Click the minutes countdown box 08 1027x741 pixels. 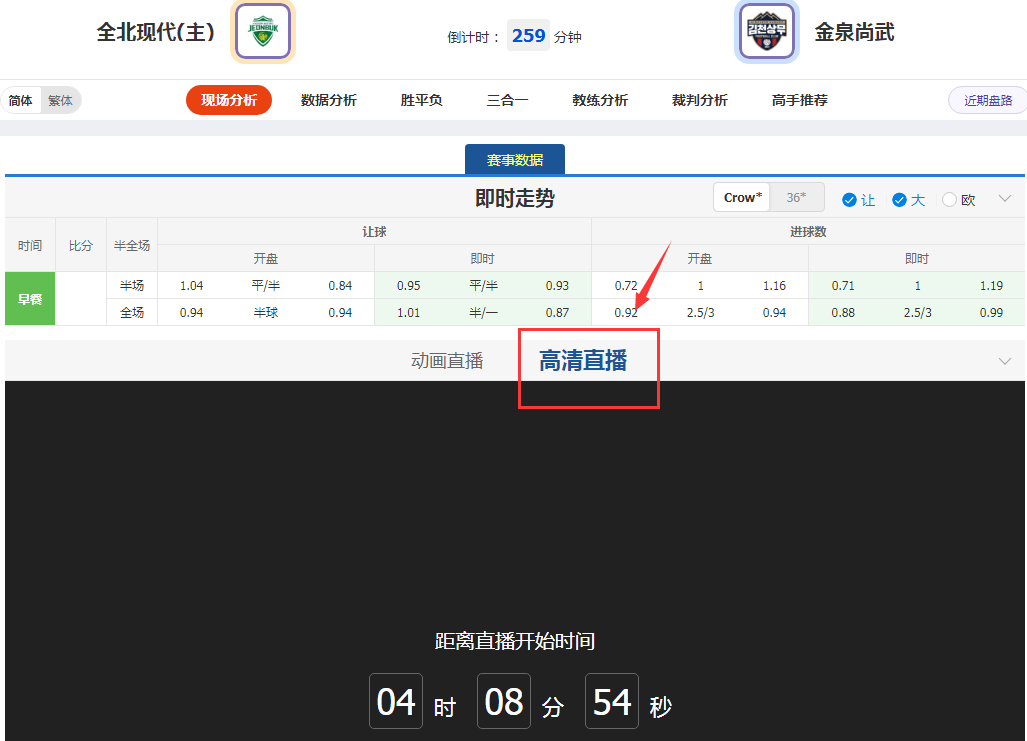point(504,701)
